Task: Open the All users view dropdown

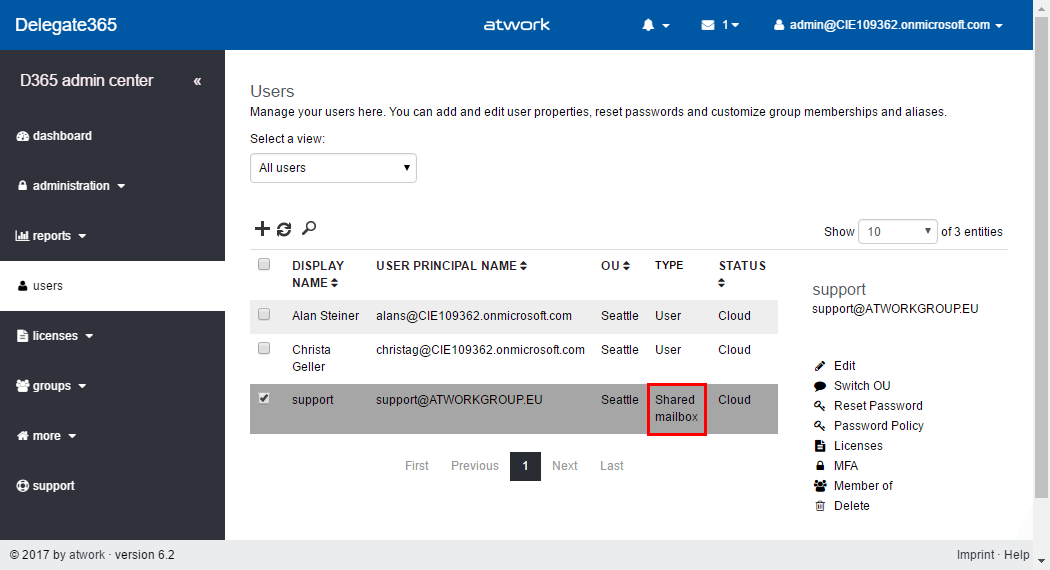Action: 333,168
